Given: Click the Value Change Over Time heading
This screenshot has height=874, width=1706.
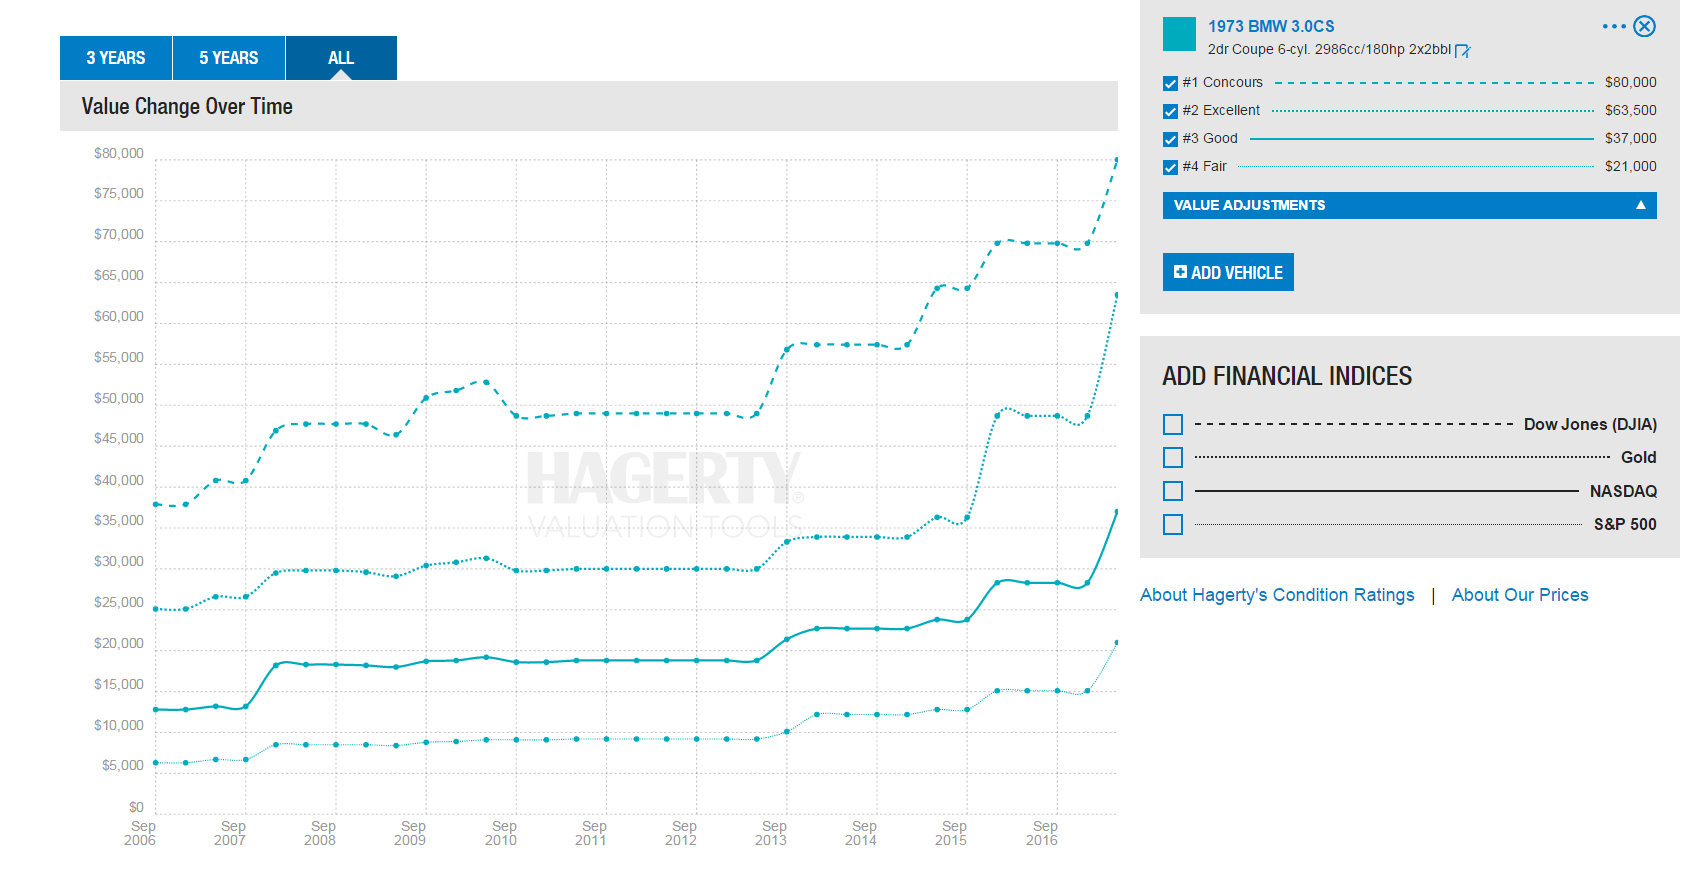Looking at the screenshot, I should 187,106.
